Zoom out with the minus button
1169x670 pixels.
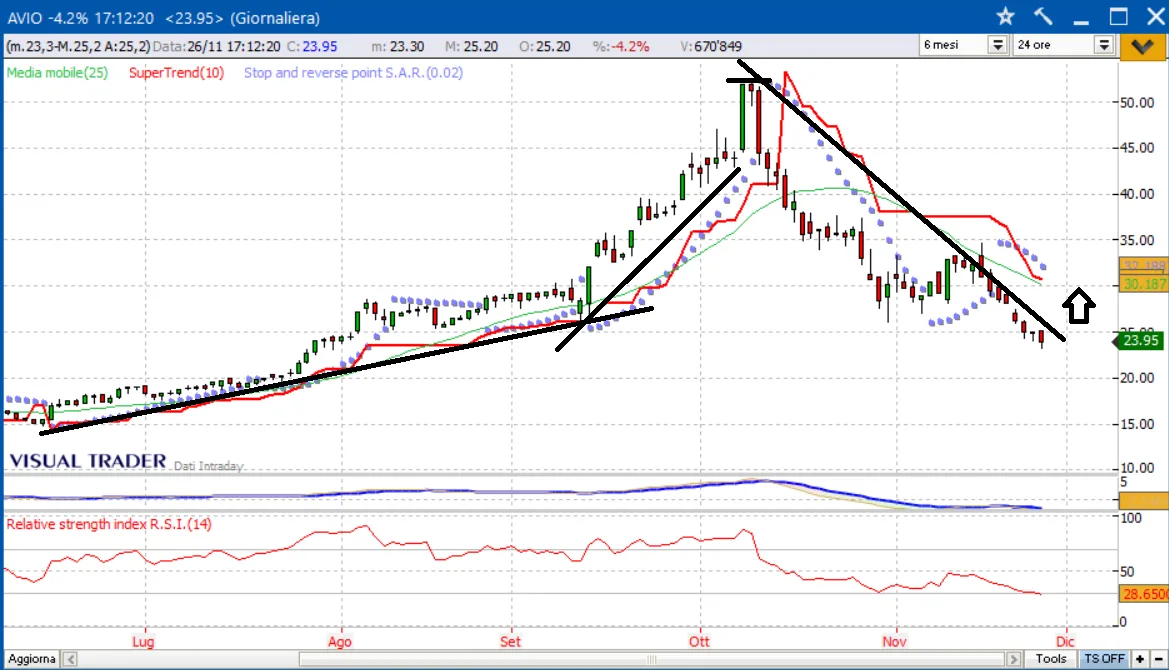pyautogui.click(x=1157, y=659)
